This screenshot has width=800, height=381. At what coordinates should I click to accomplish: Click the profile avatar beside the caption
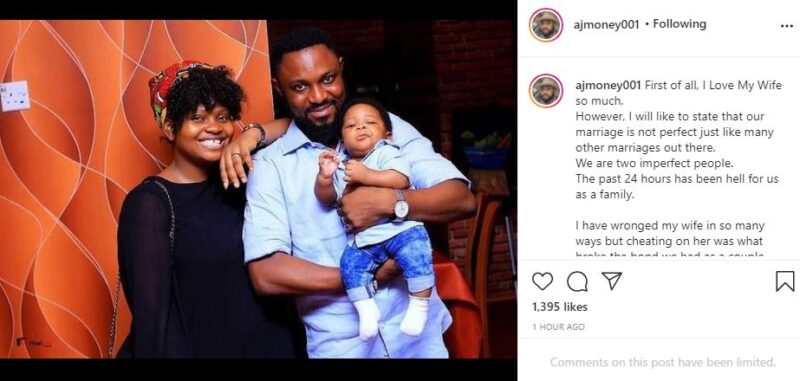coord(546,91)
